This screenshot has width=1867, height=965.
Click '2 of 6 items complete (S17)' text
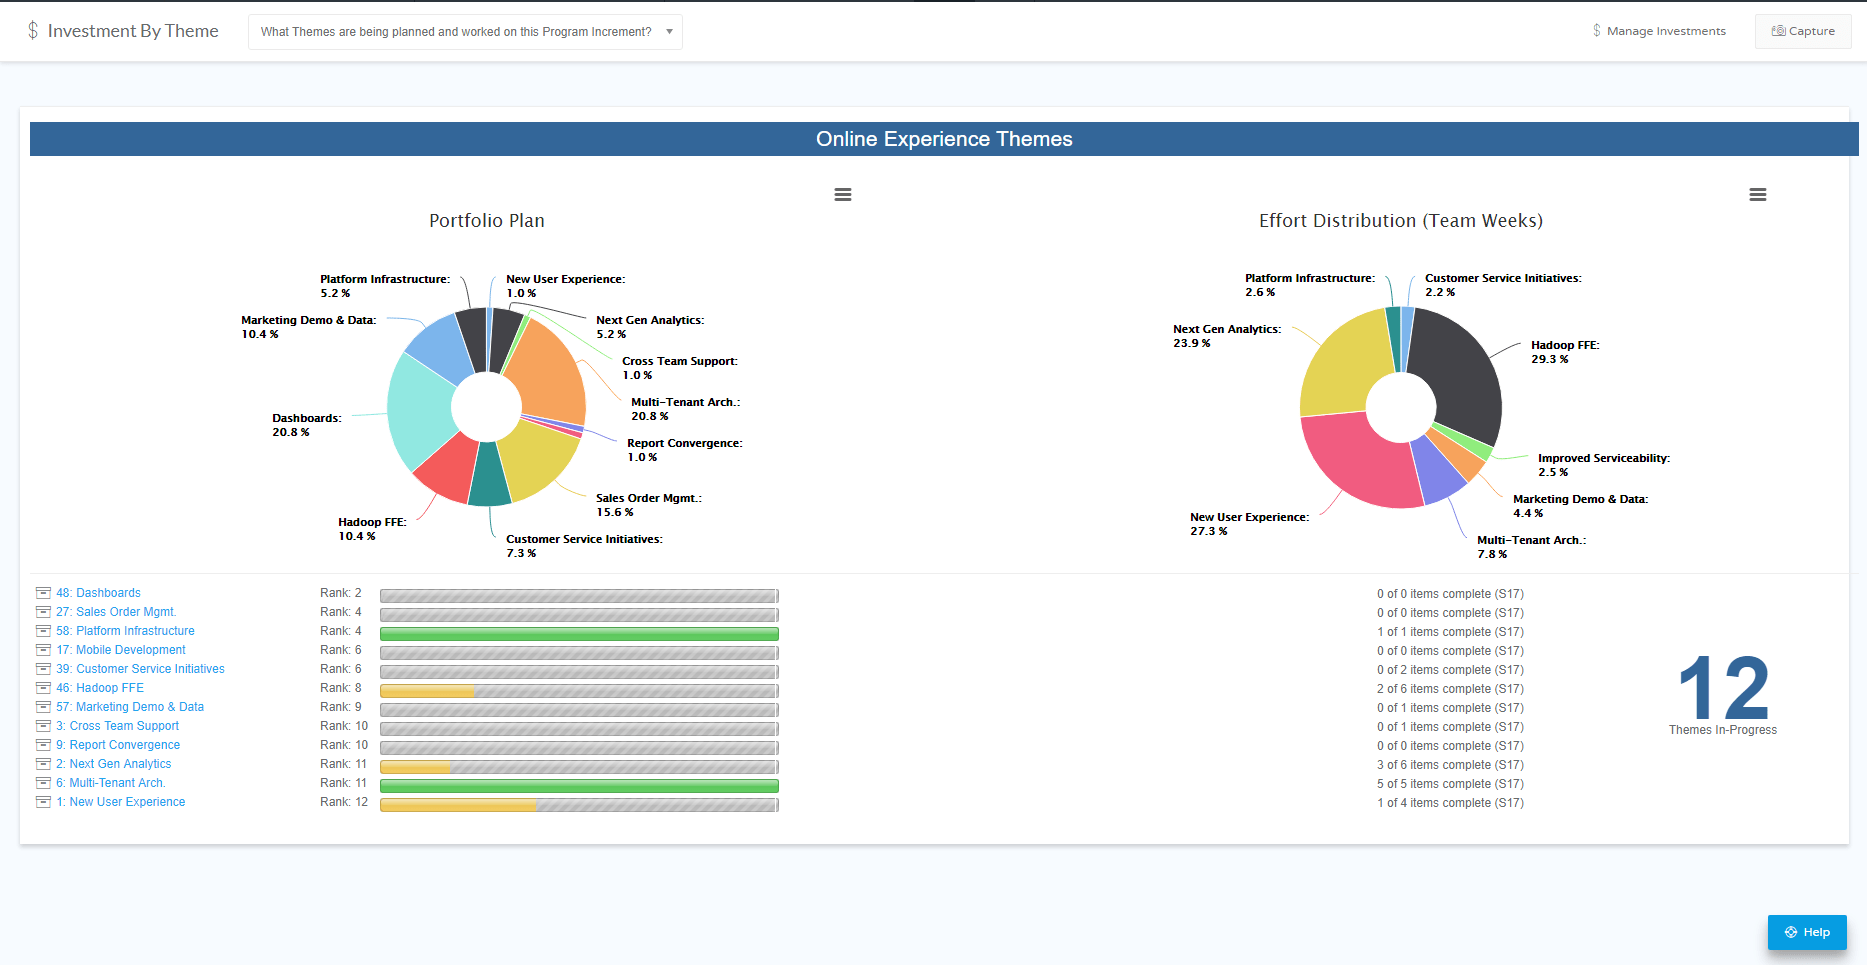tap(1450, 689)
